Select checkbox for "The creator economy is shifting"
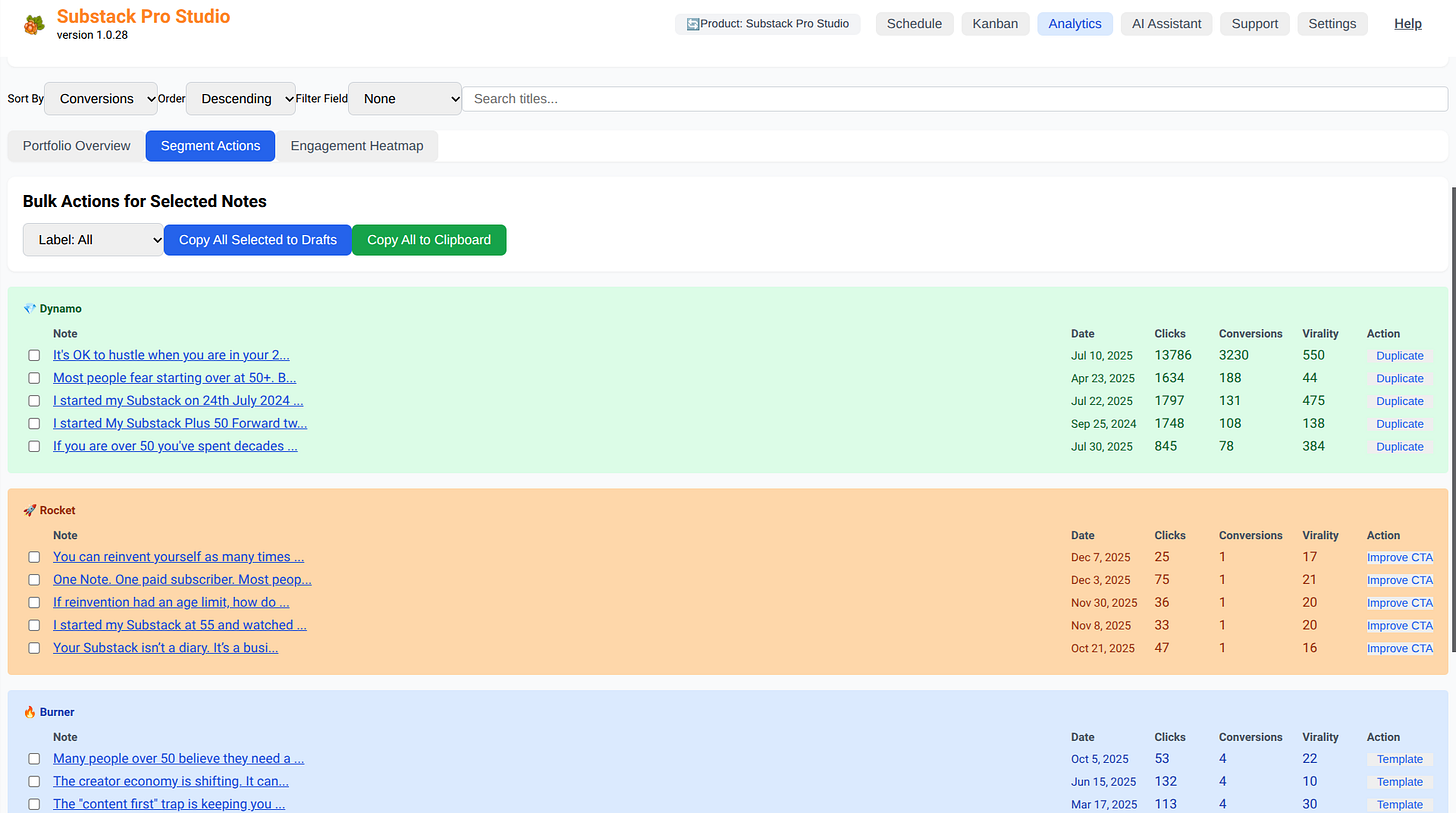1456x813 pixels. (34, 782)
